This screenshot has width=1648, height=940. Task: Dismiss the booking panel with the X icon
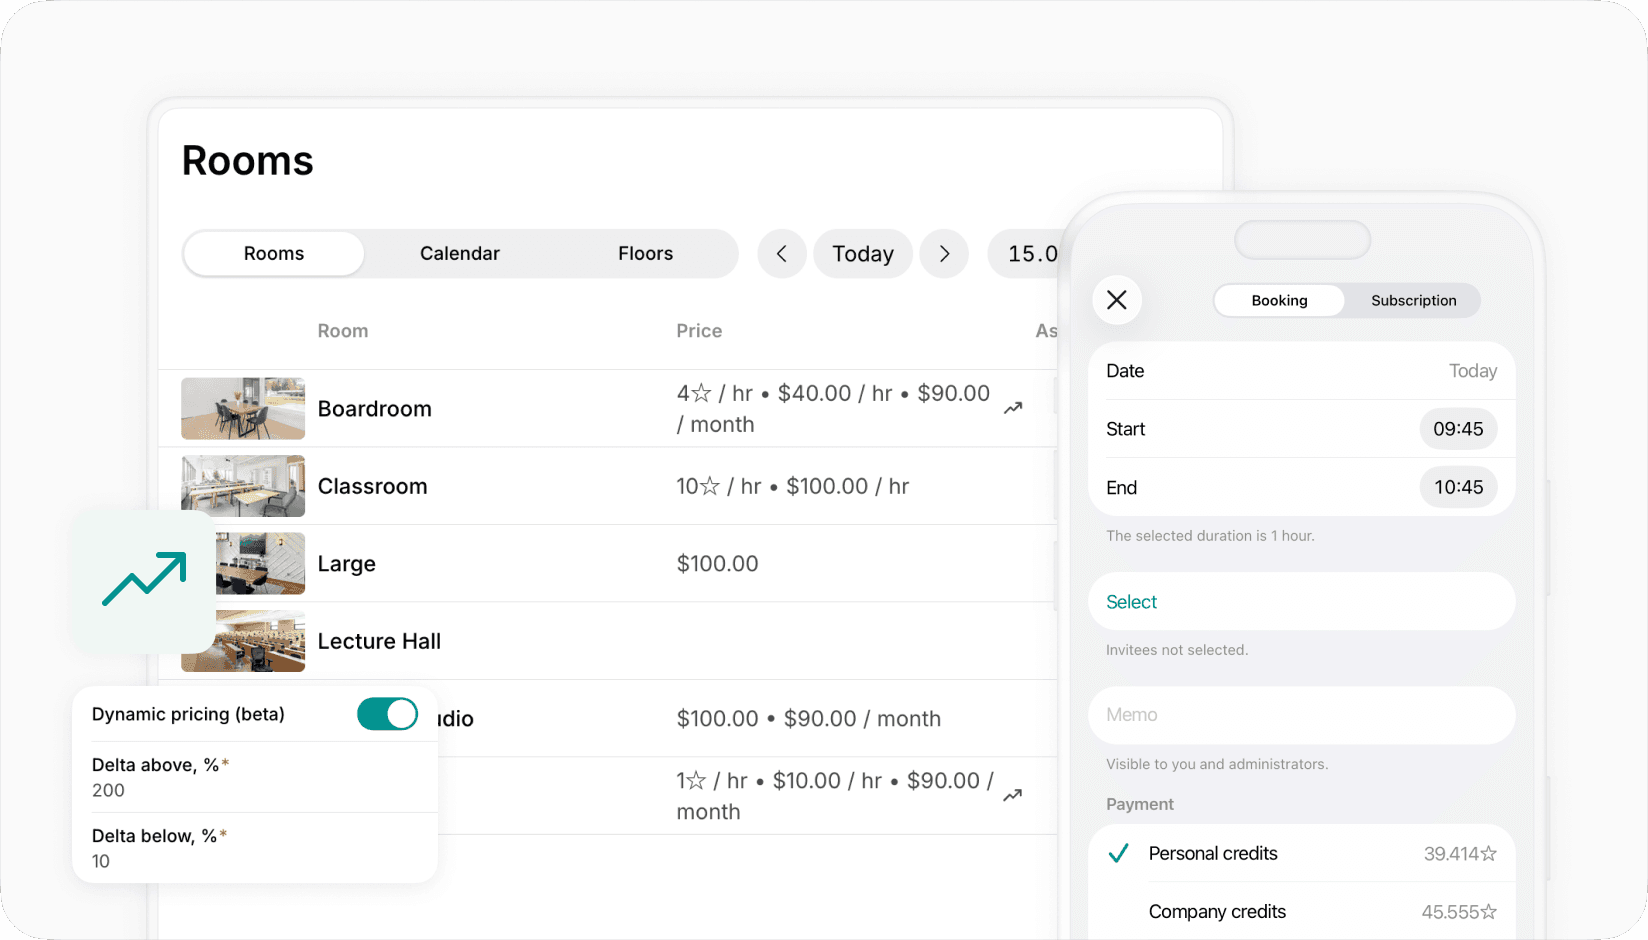[1117, 300]
